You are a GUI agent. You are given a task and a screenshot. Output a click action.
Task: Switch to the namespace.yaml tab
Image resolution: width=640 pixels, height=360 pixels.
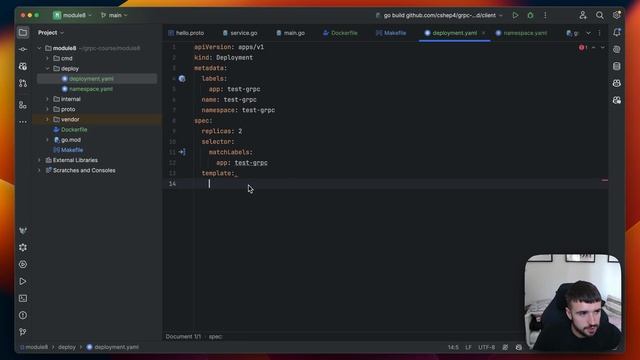521,33
